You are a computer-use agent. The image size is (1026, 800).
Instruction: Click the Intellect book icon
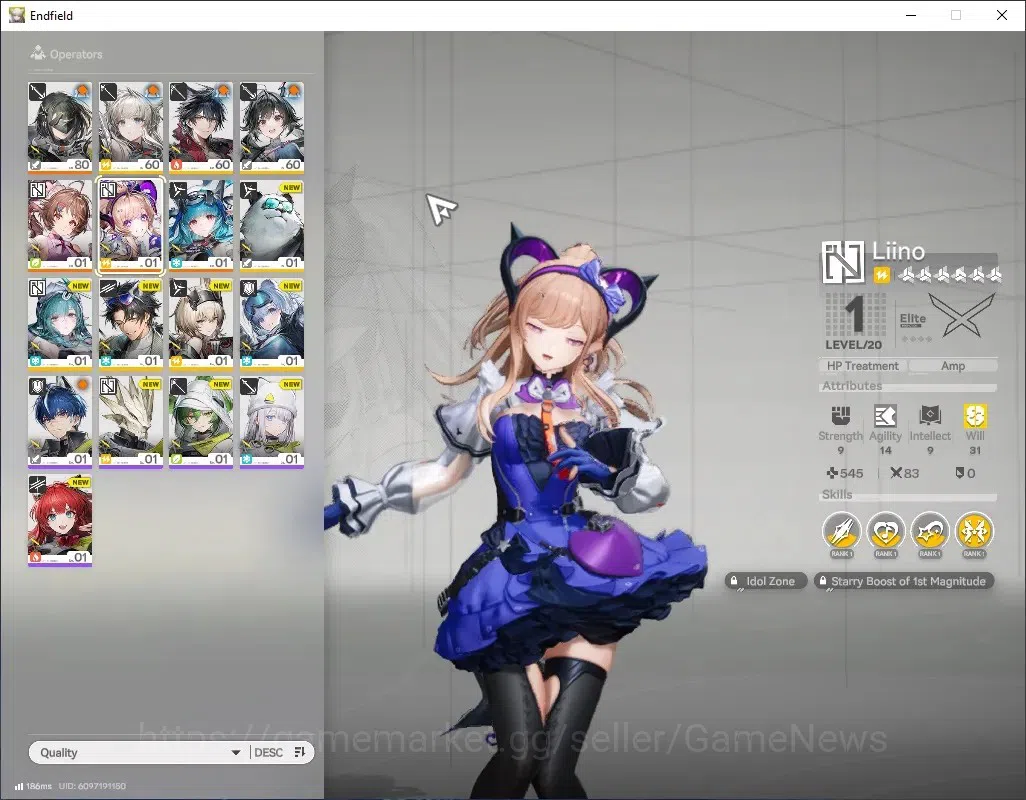930,415
